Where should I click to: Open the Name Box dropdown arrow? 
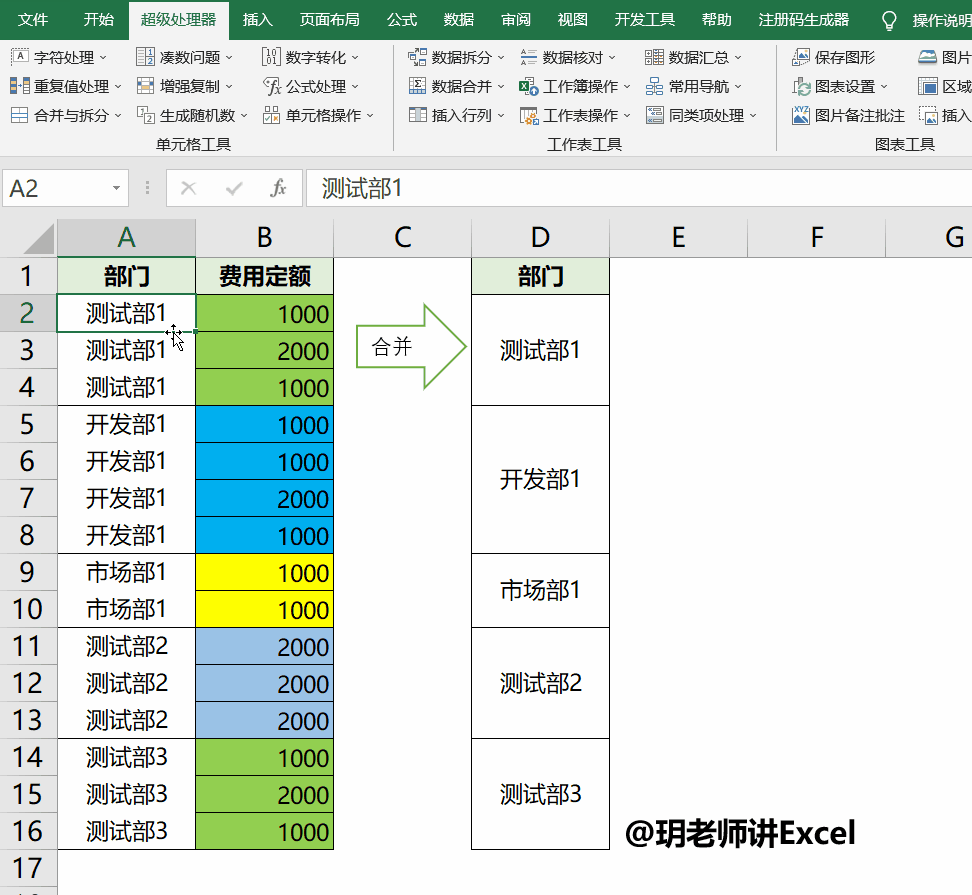coord(116,188)
